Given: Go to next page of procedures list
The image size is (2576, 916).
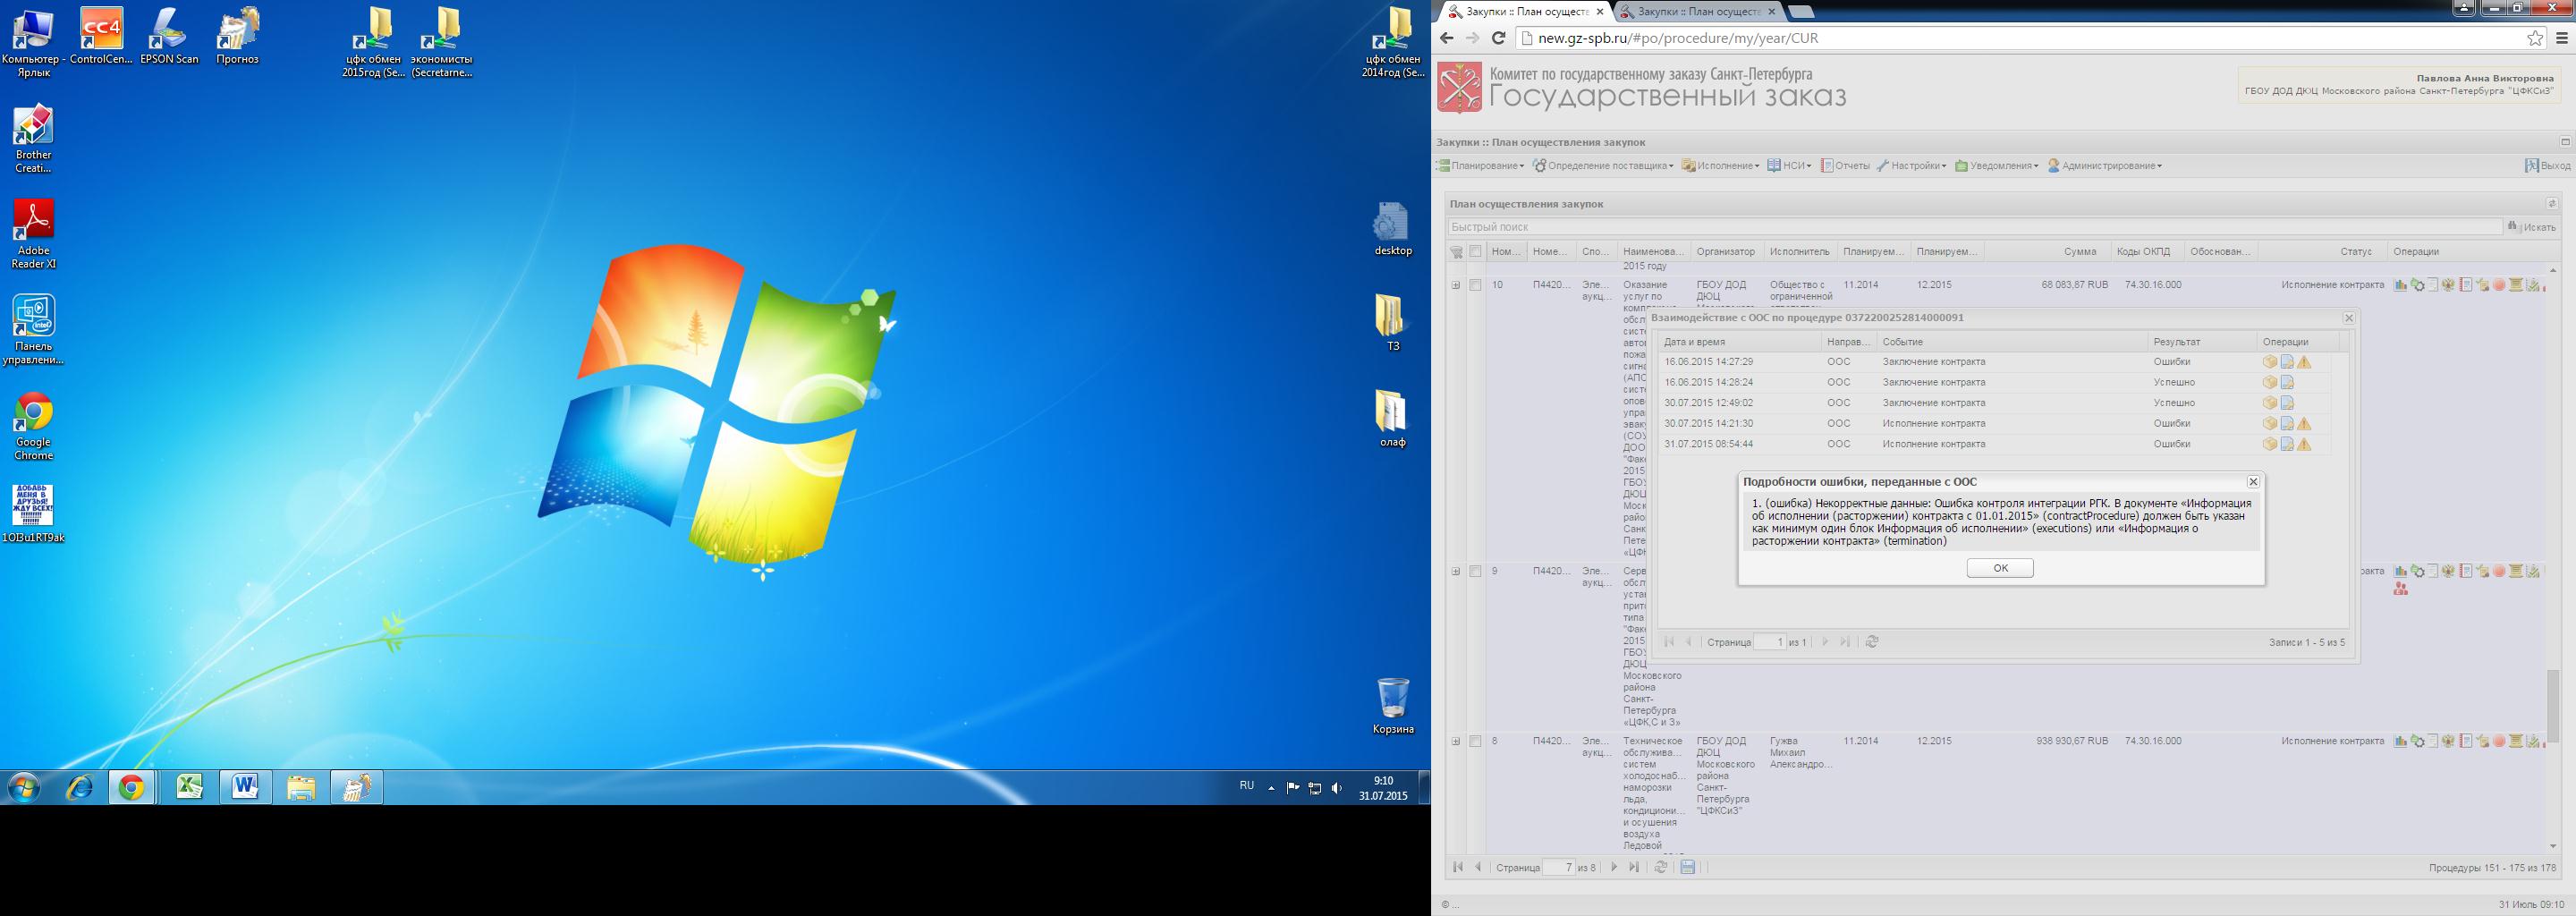Looking at the screenshot, I should (x=1614, y=867).
